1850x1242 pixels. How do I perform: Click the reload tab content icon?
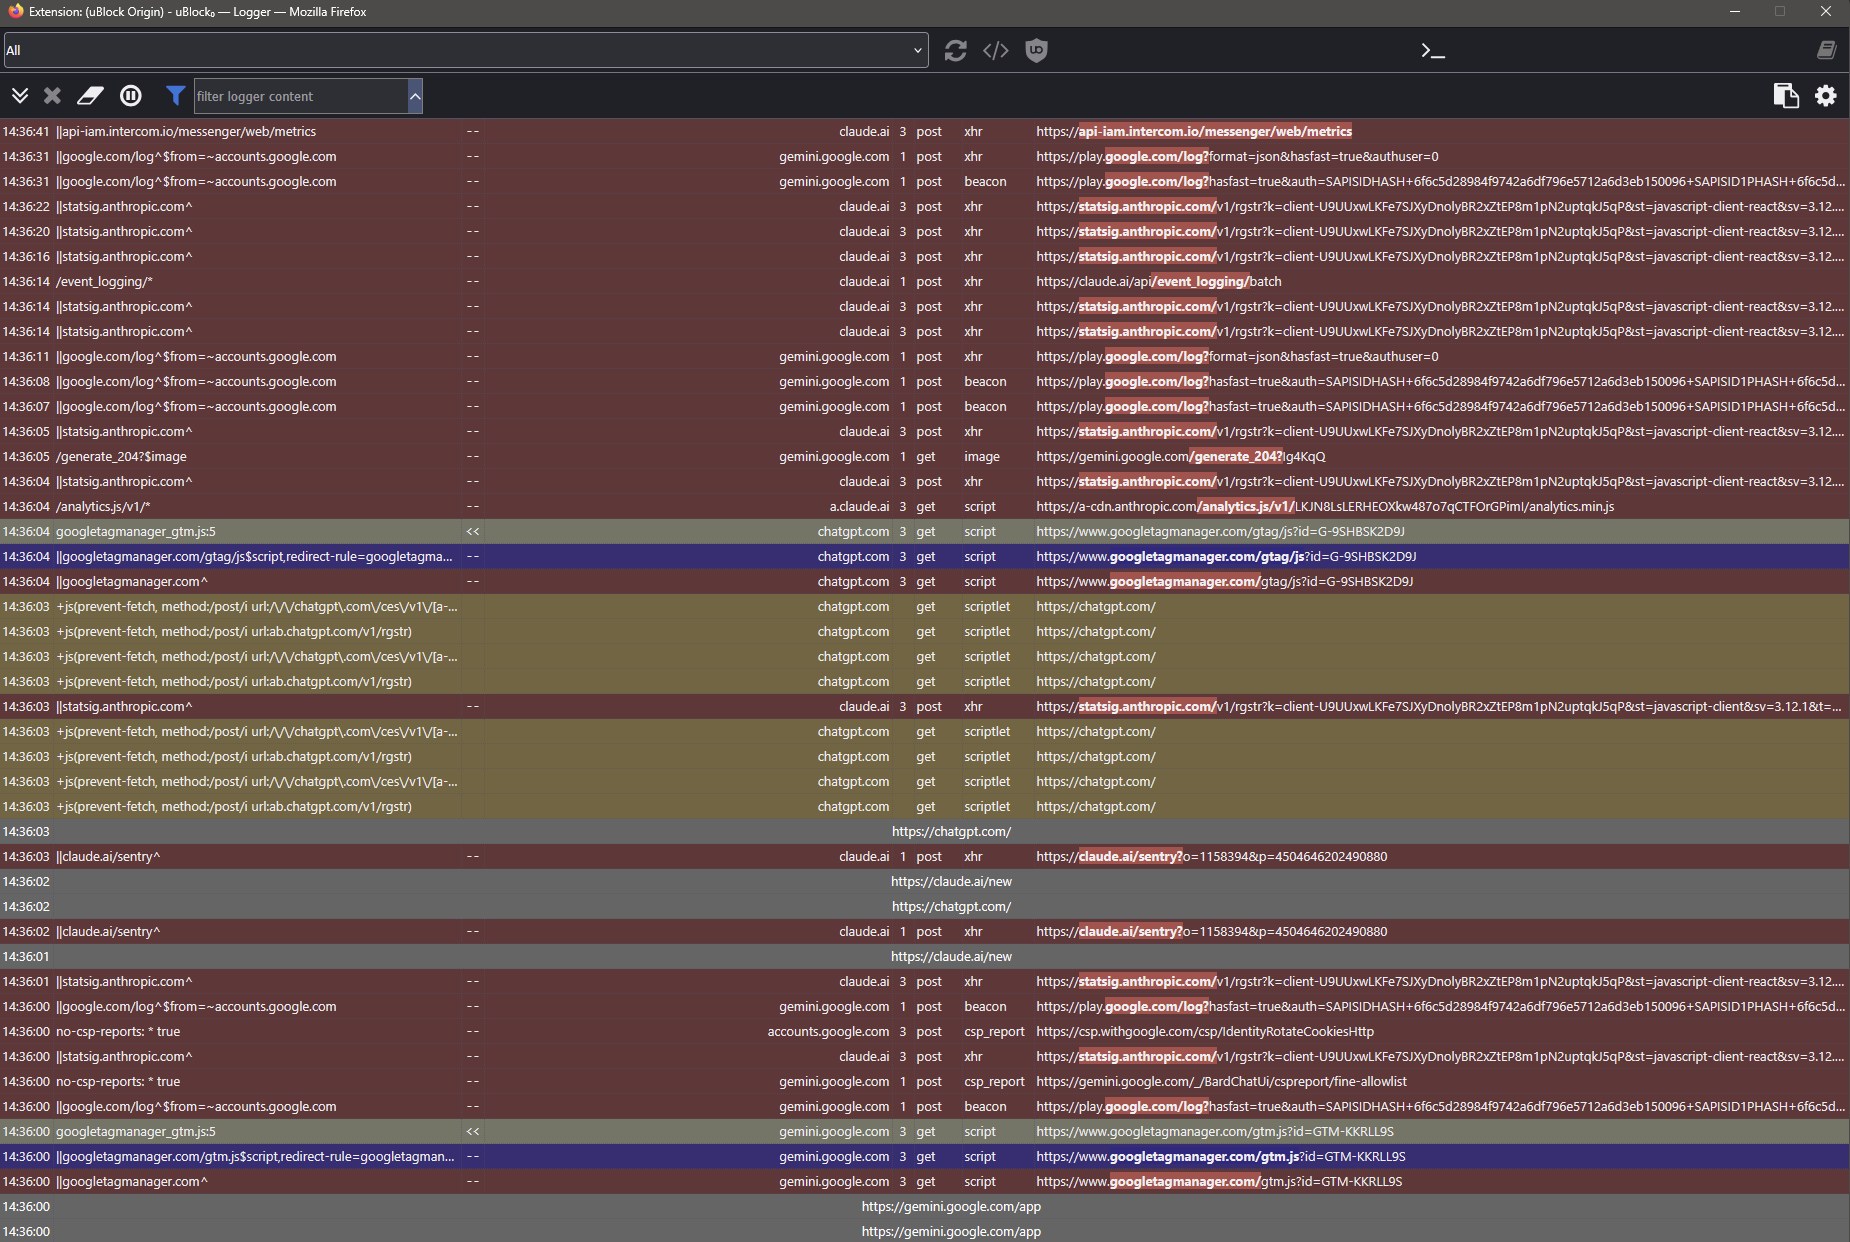pyautogui.click(x=955, y=50)
